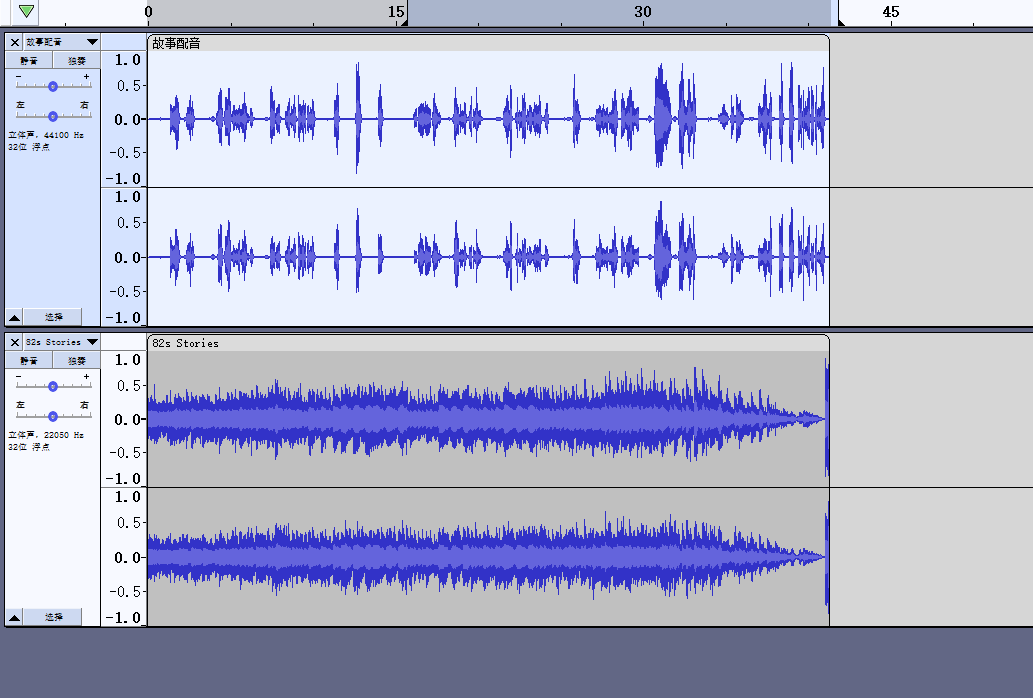This screenshot has height=698, width=1033.
Task: Mute the 故事配音 track
Action: [29, 61]
